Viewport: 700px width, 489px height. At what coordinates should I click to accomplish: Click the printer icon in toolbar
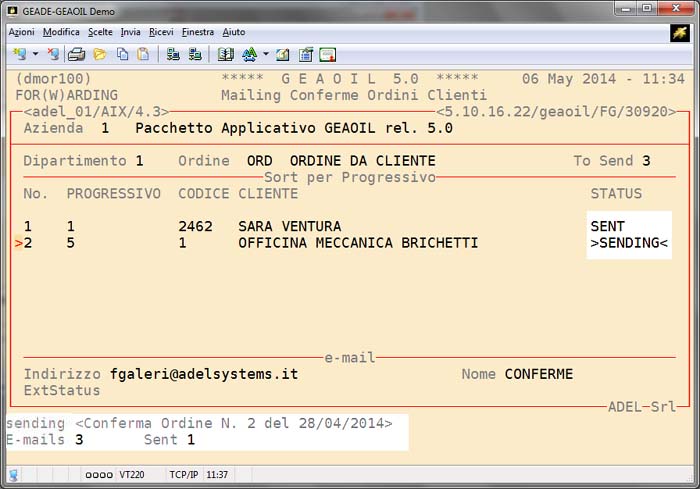[x=76, y=54]
